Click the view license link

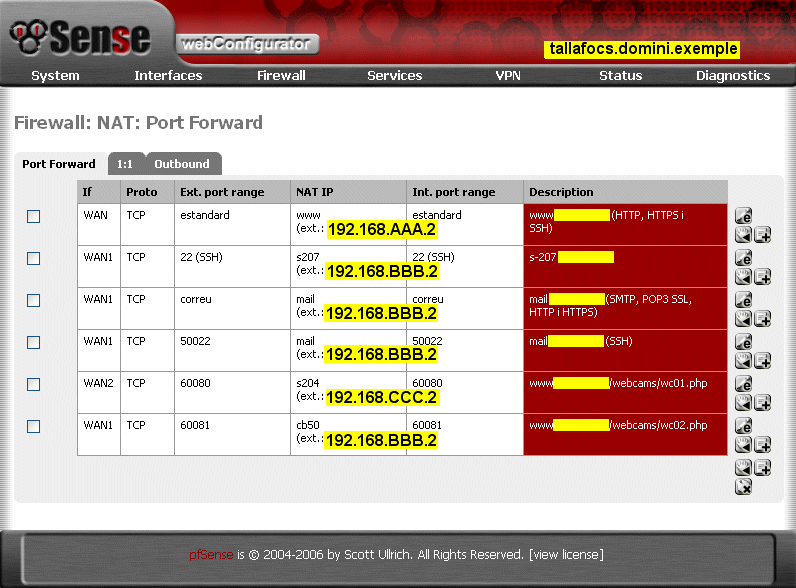[566, 554]
